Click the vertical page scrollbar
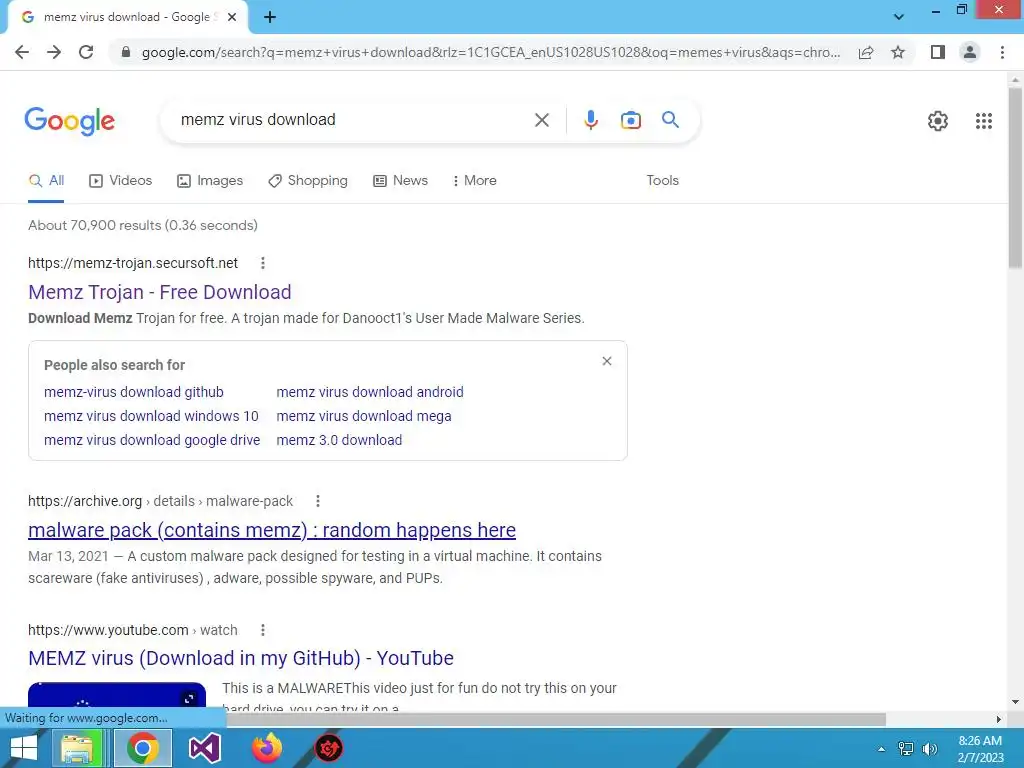This screenshot has width=1024, height=768. tap(1015, 176)
